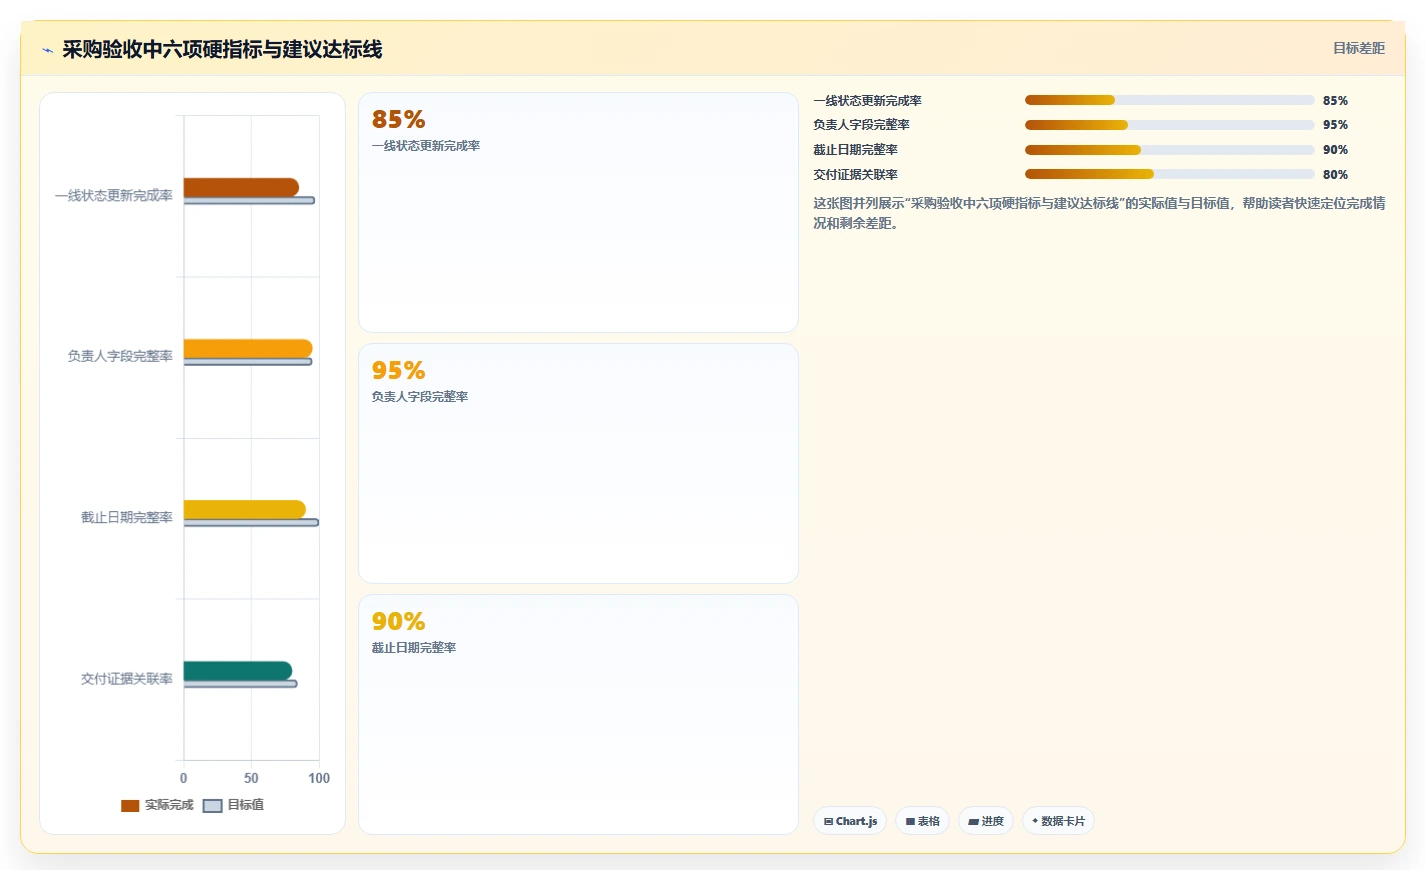Click the 80% value beside 交付证据关联率
This screenshot has height=870, width=1426.
tap(1335, 175)
